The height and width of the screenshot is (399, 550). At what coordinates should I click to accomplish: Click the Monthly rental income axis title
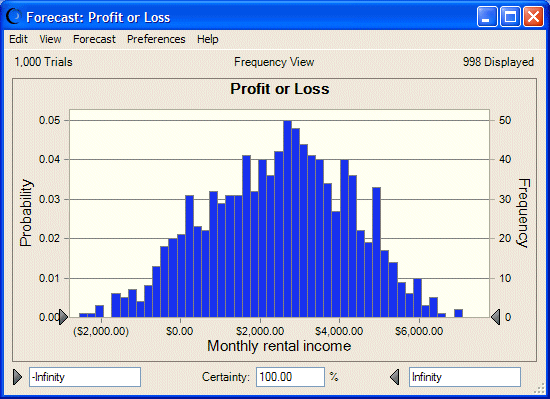279,346
